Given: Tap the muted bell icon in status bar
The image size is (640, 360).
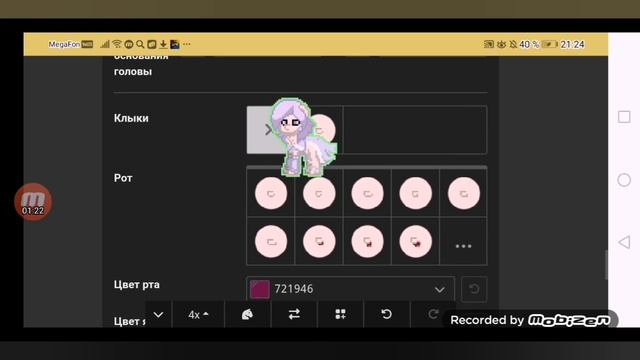Looking at the screenshot, I should (513, 44).
